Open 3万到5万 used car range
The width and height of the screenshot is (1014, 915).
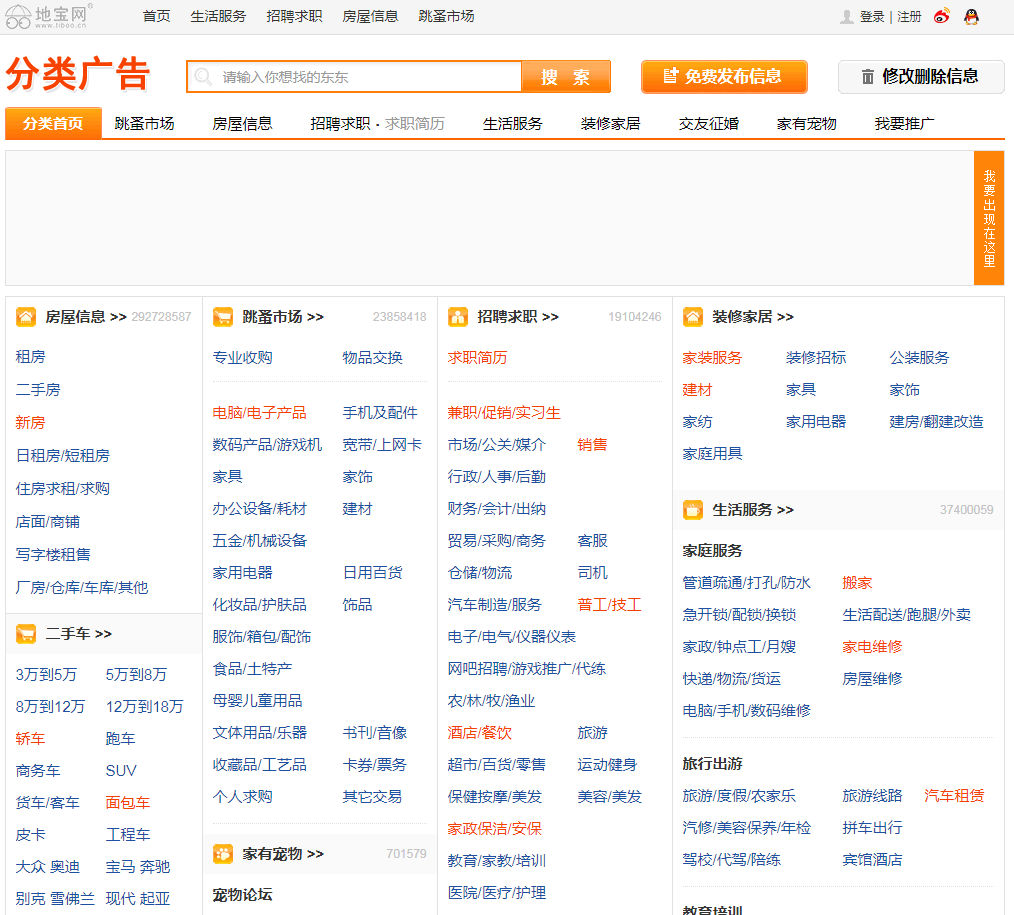46,675
